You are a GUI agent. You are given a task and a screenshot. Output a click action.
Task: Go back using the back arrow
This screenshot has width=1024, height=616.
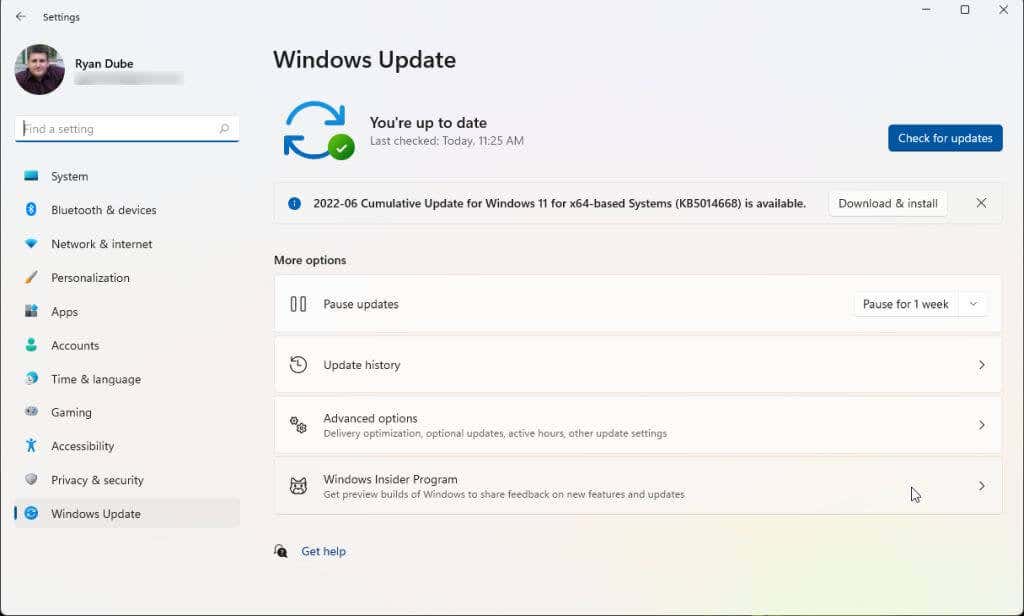pyautogui.click(x=21, y=17)
